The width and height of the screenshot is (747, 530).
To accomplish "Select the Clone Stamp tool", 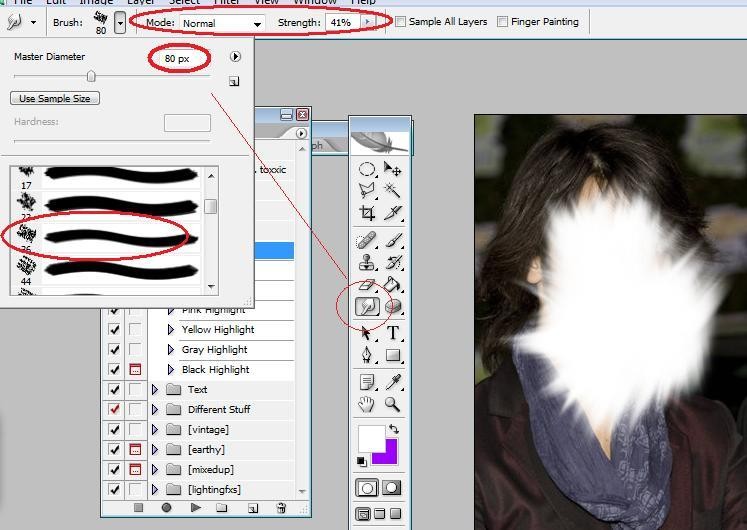I will tap(366, 262).
